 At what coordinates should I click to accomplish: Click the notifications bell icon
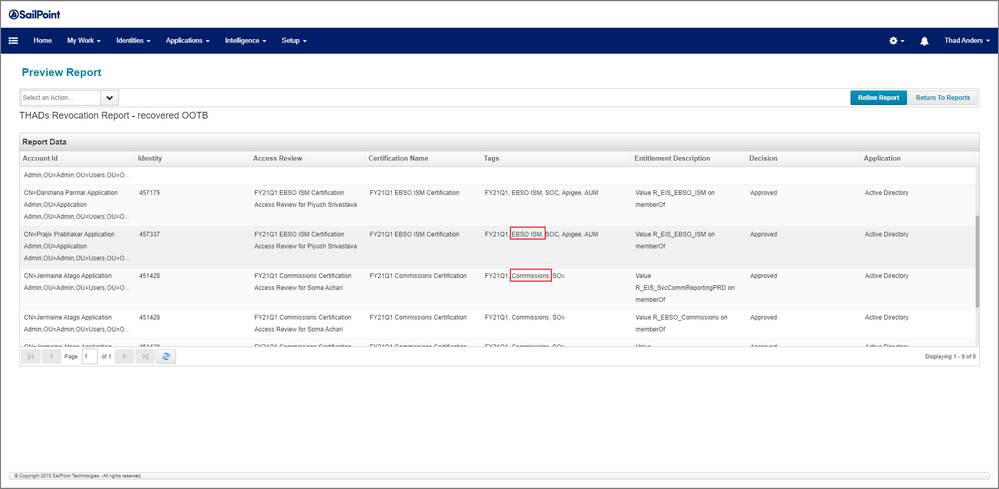point(924,41)
